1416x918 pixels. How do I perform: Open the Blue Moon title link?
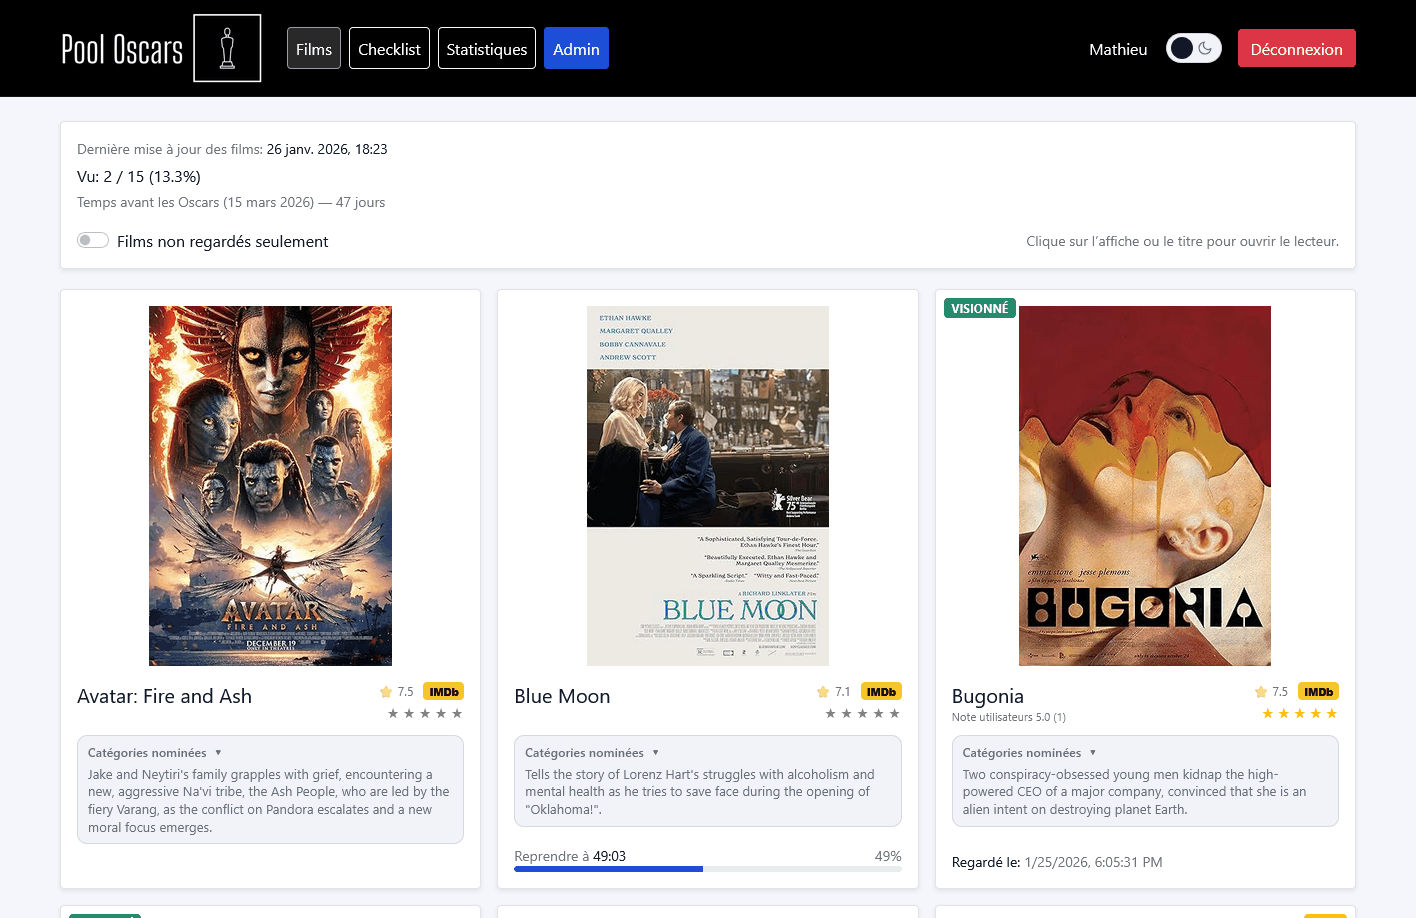562,696
